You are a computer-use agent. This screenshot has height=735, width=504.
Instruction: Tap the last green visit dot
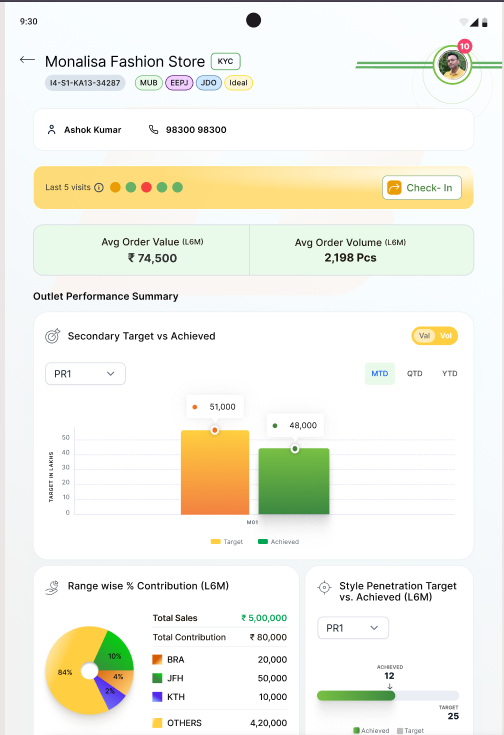pos(177,188)
